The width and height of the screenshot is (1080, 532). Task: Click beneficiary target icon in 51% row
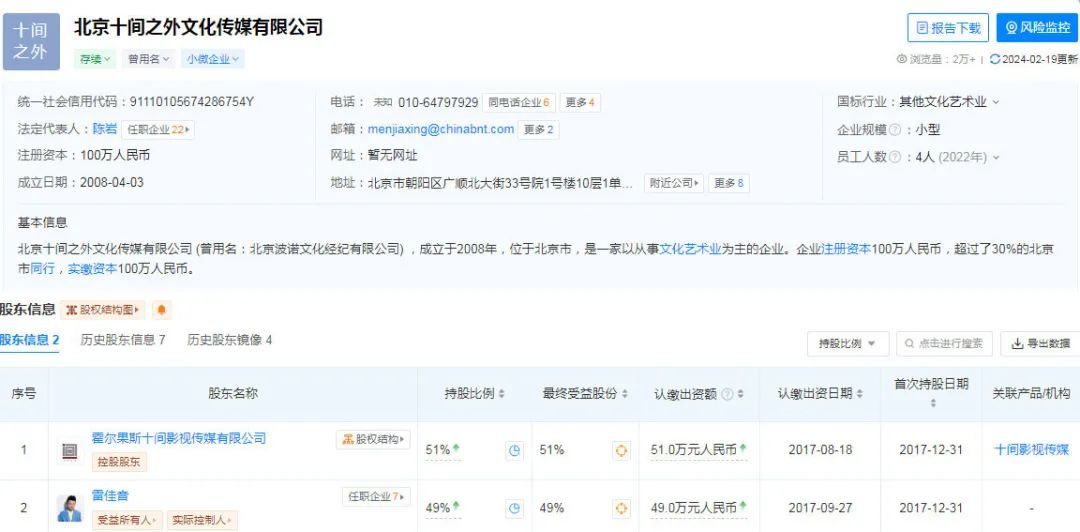621,451
